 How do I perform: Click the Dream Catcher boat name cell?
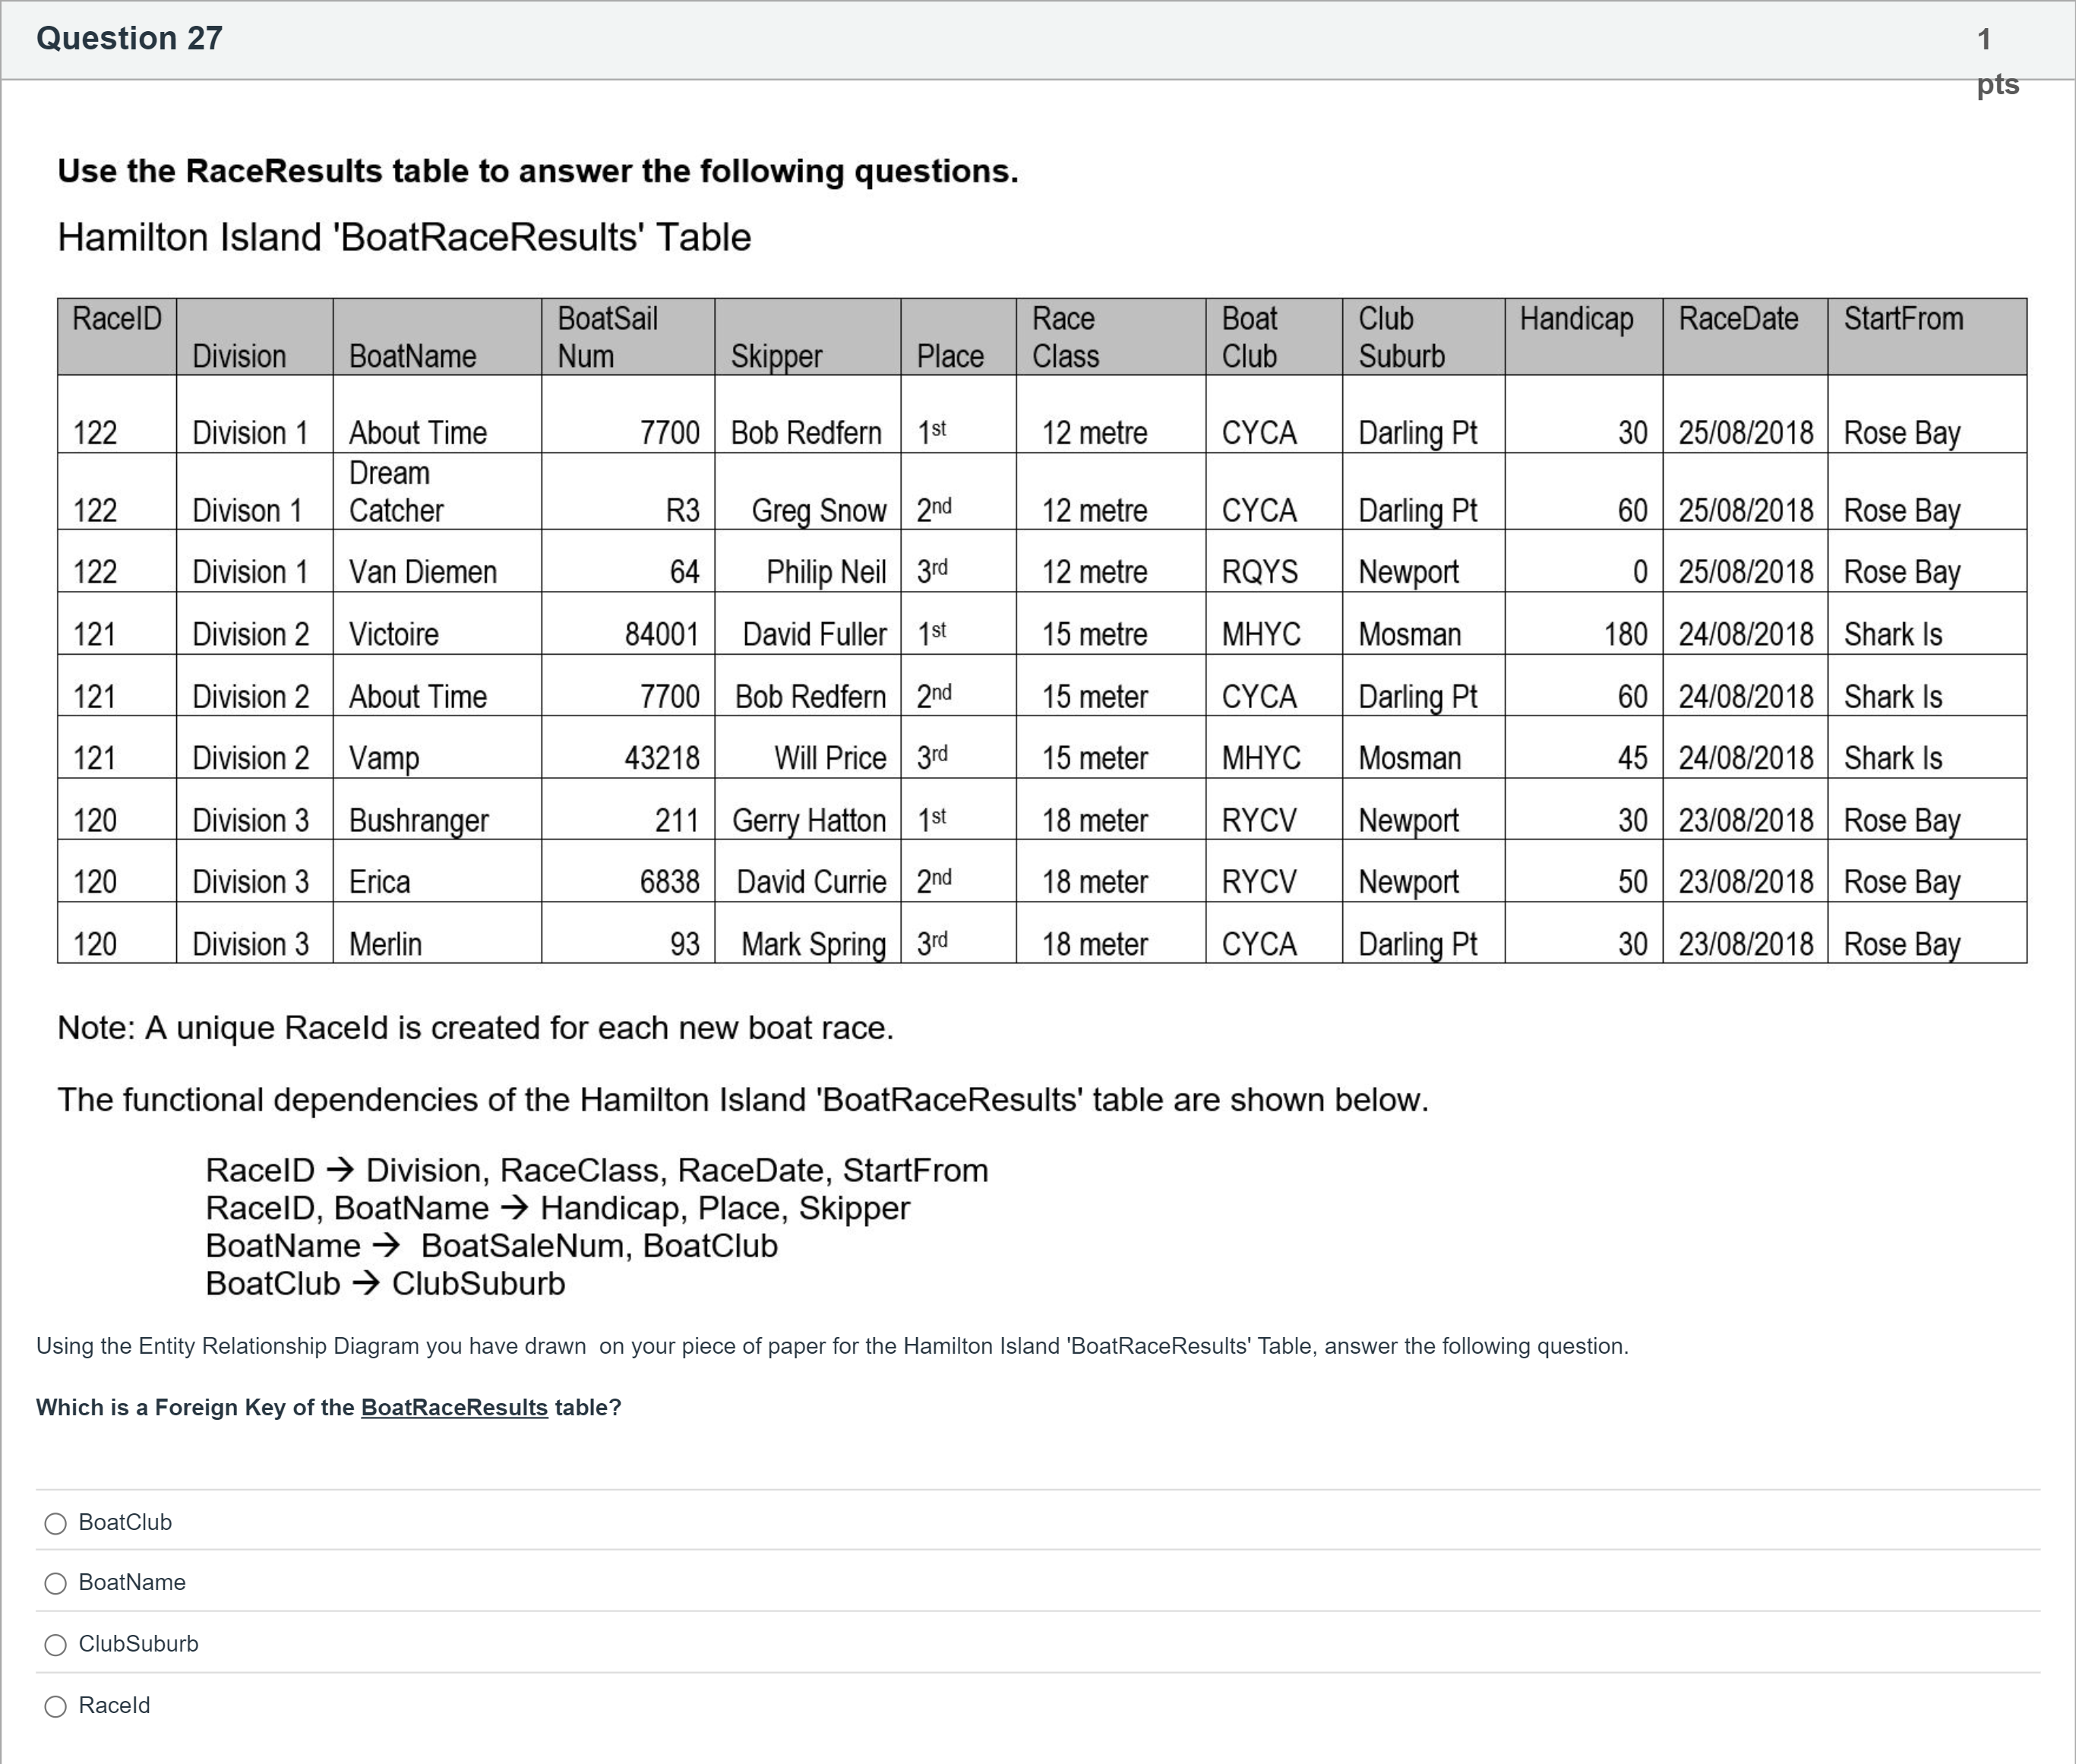tap(396, 492)
